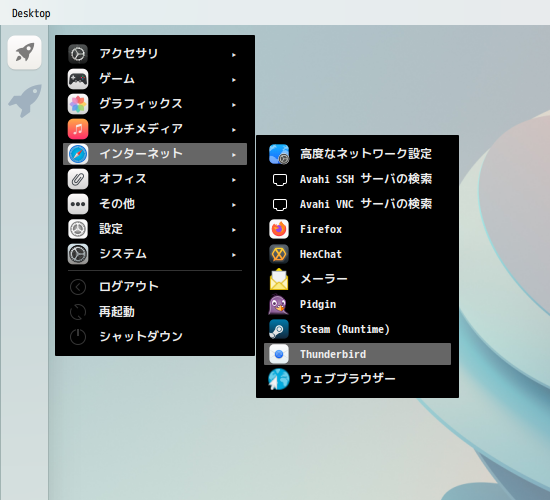The width and height of the screenshot is (550, 500).
Task: Click the envelope mailer icon
Action: click(x=279, y=279)
